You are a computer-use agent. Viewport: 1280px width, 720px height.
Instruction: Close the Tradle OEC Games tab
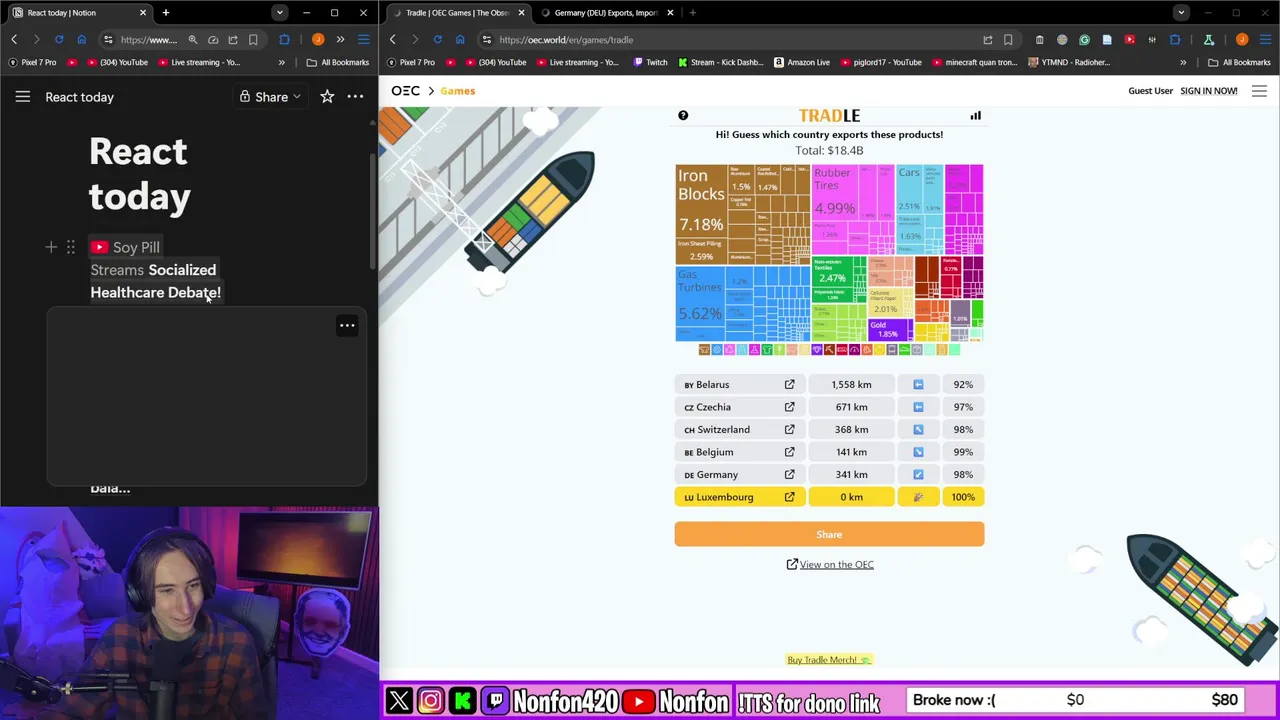point(521,13)
